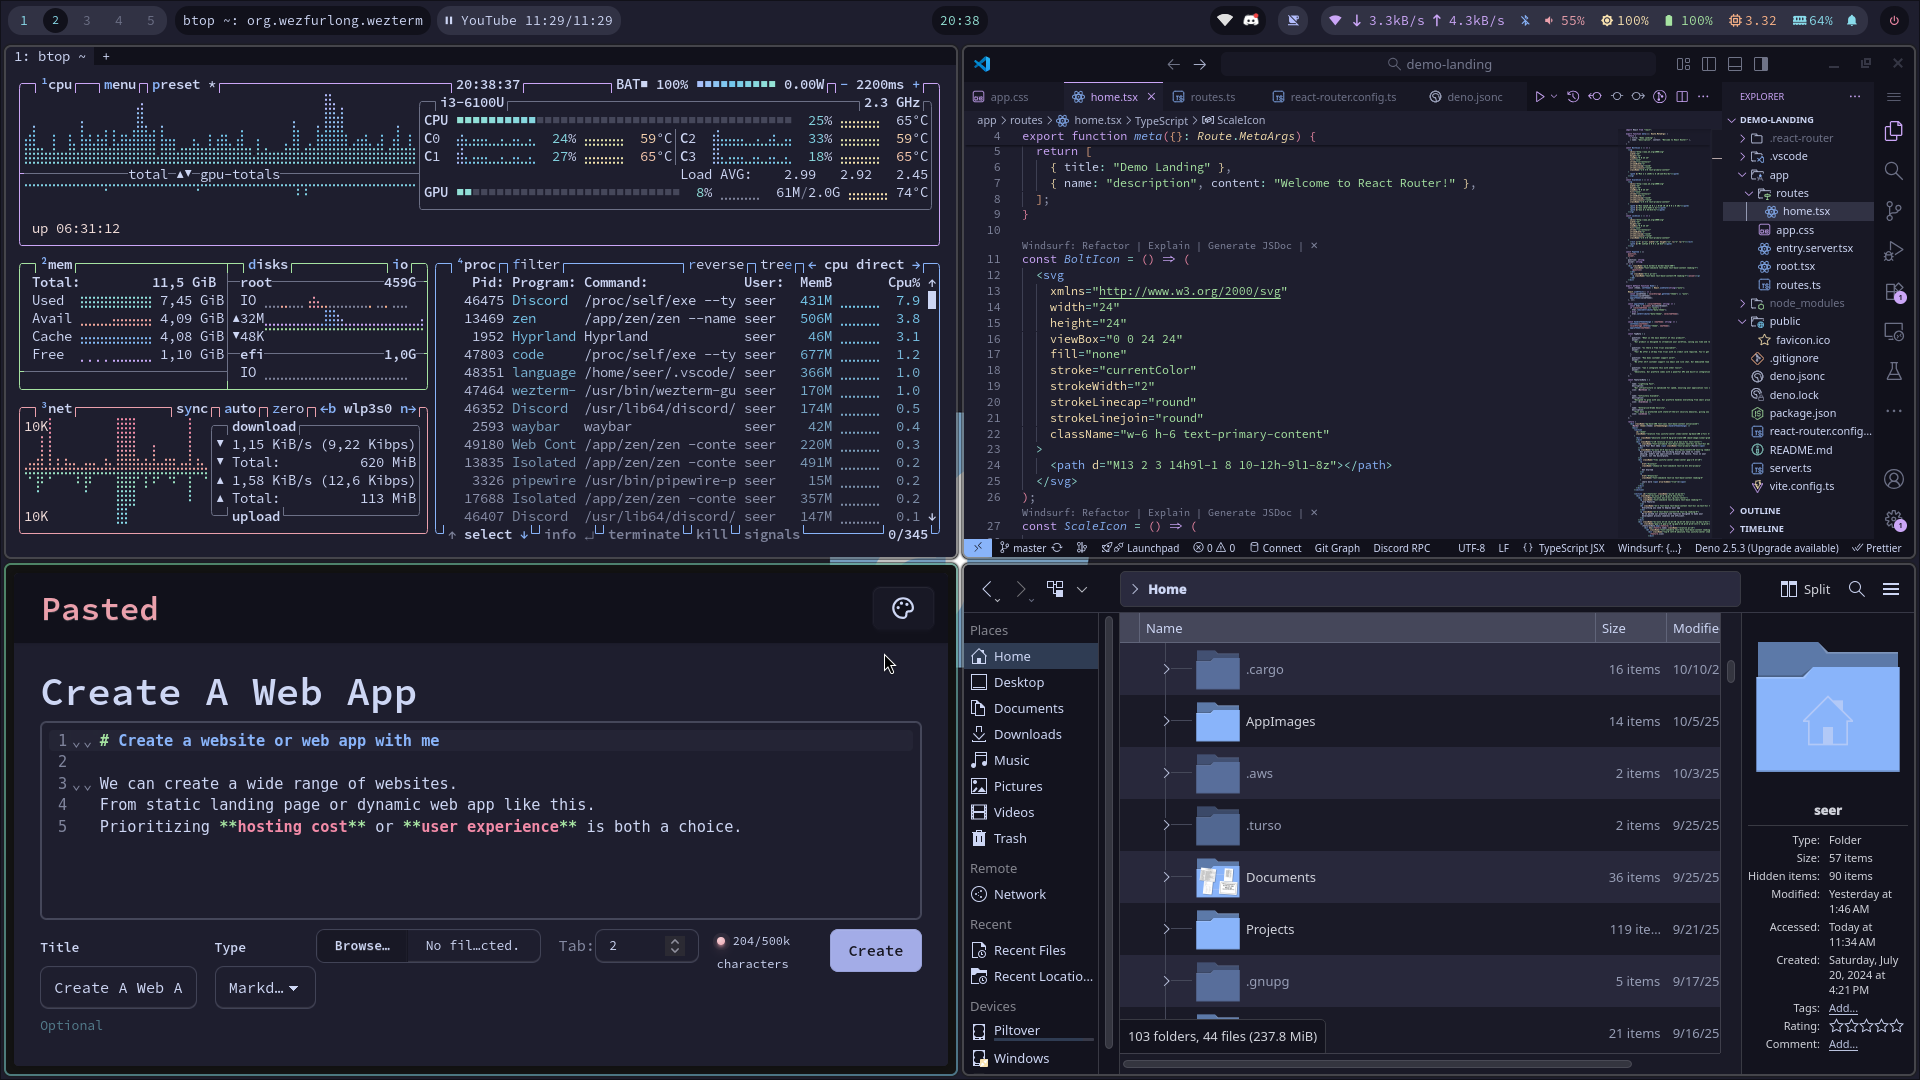Image resolution: width=1920 pixels, height=1080 pixels.
Task: Select the YouTube media tab in the top bar
Action: (x=528, y=20)
